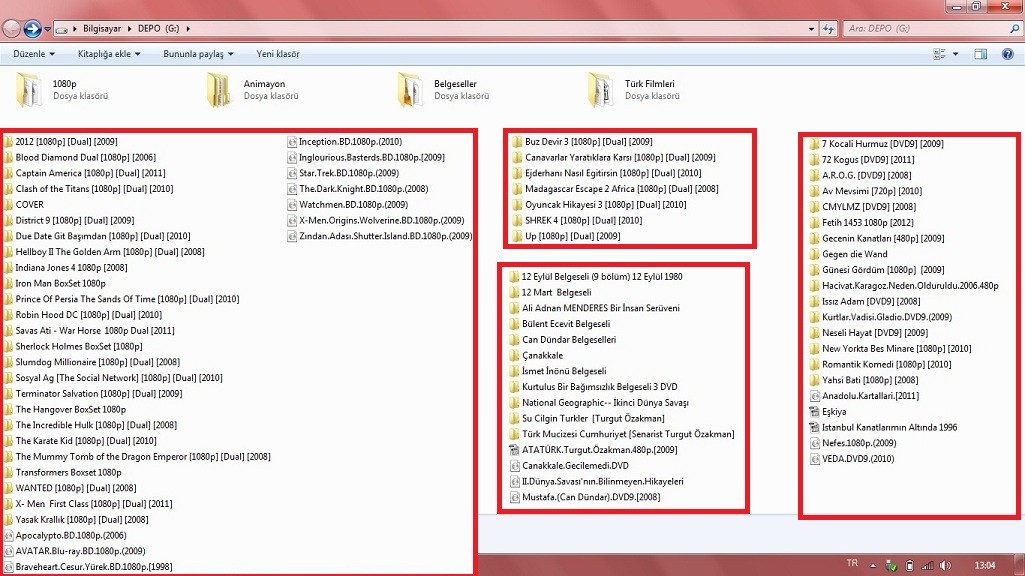Image resolution: width=1025 pixels, height=576 pixels.
Task: Toggle the preview pane icon
Action: pos(981,54)
